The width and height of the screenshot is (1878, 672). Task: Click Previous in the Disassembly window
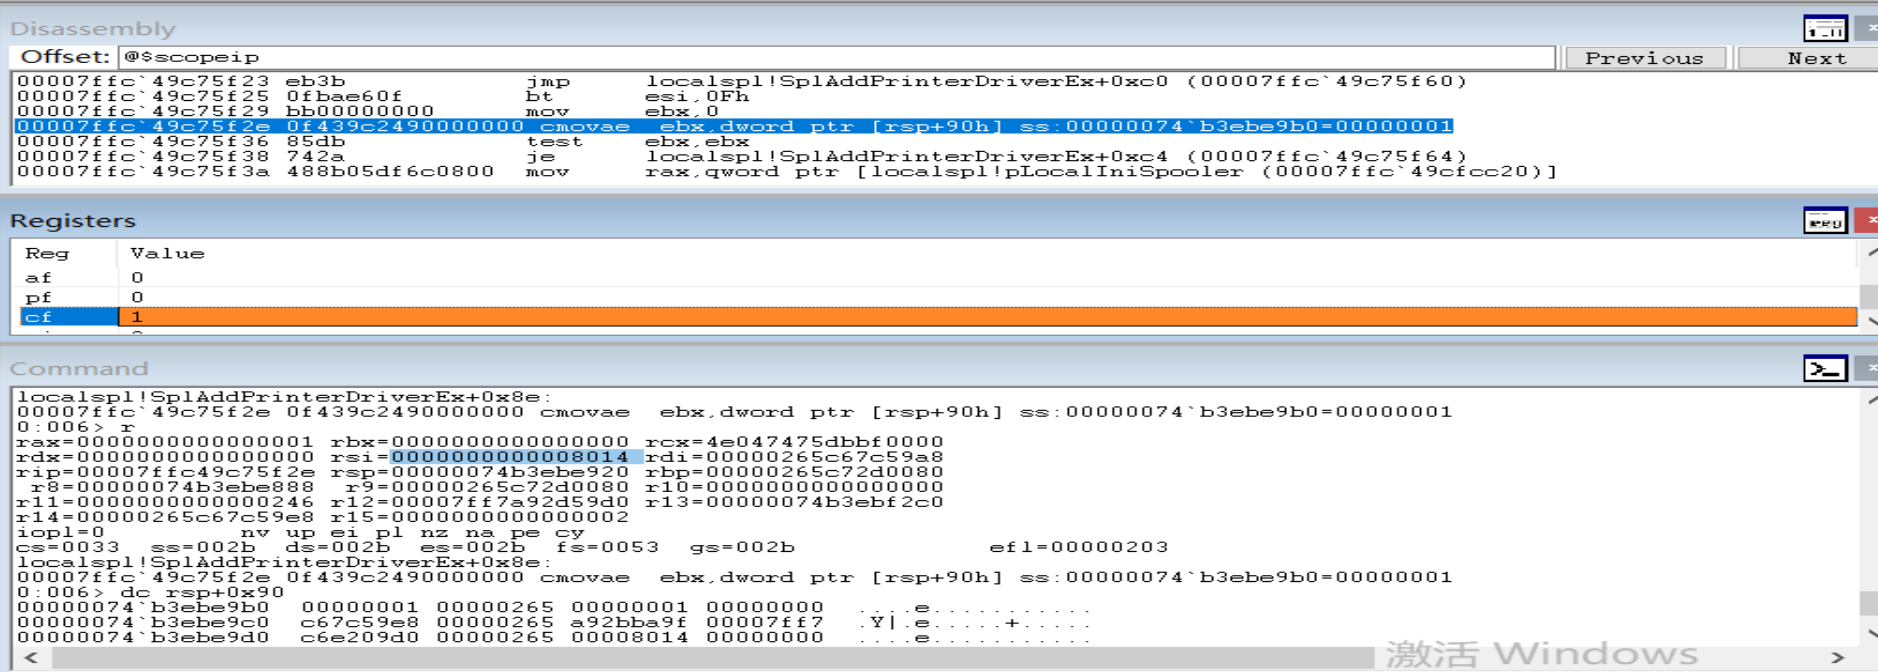(x=1644, y=58)
